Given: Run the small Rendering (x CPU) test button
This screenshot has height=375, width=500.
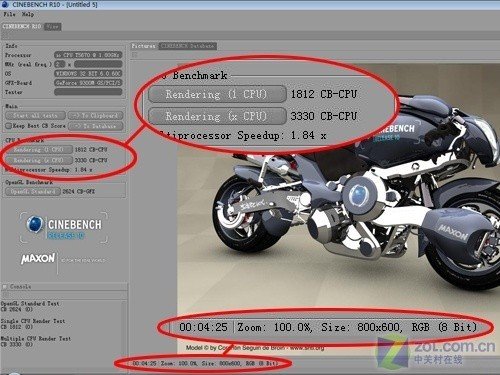Looking at the screenshot, I should [x=39, y=160].
